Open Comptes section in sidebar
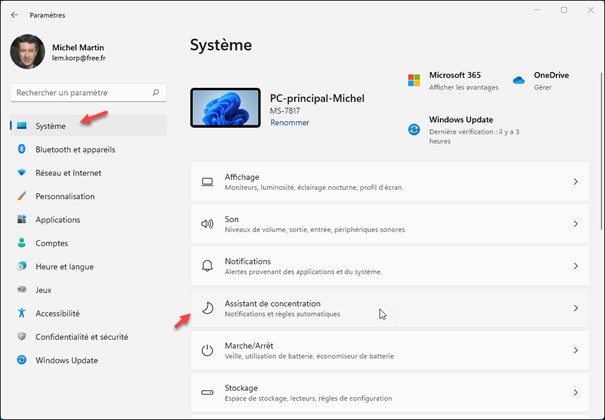 pyautogui.click(x=52, y=243)
